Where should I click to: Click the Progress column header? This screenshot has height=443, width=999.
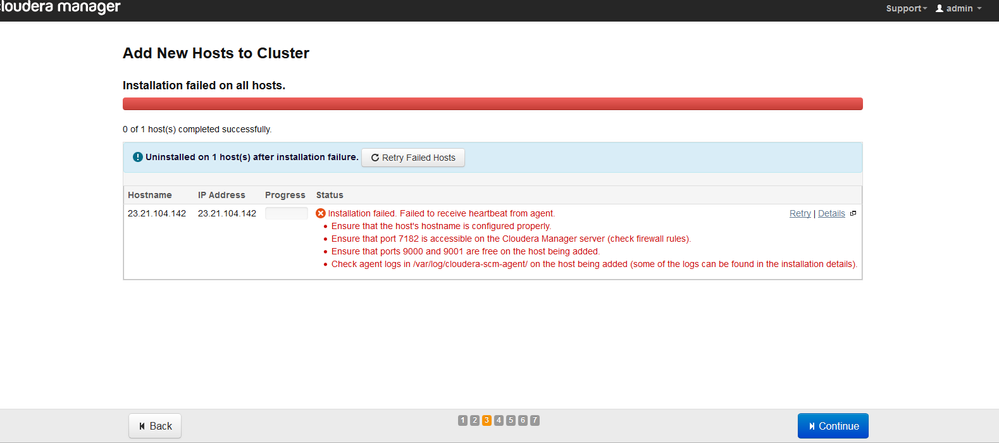(x=285, y=195)
